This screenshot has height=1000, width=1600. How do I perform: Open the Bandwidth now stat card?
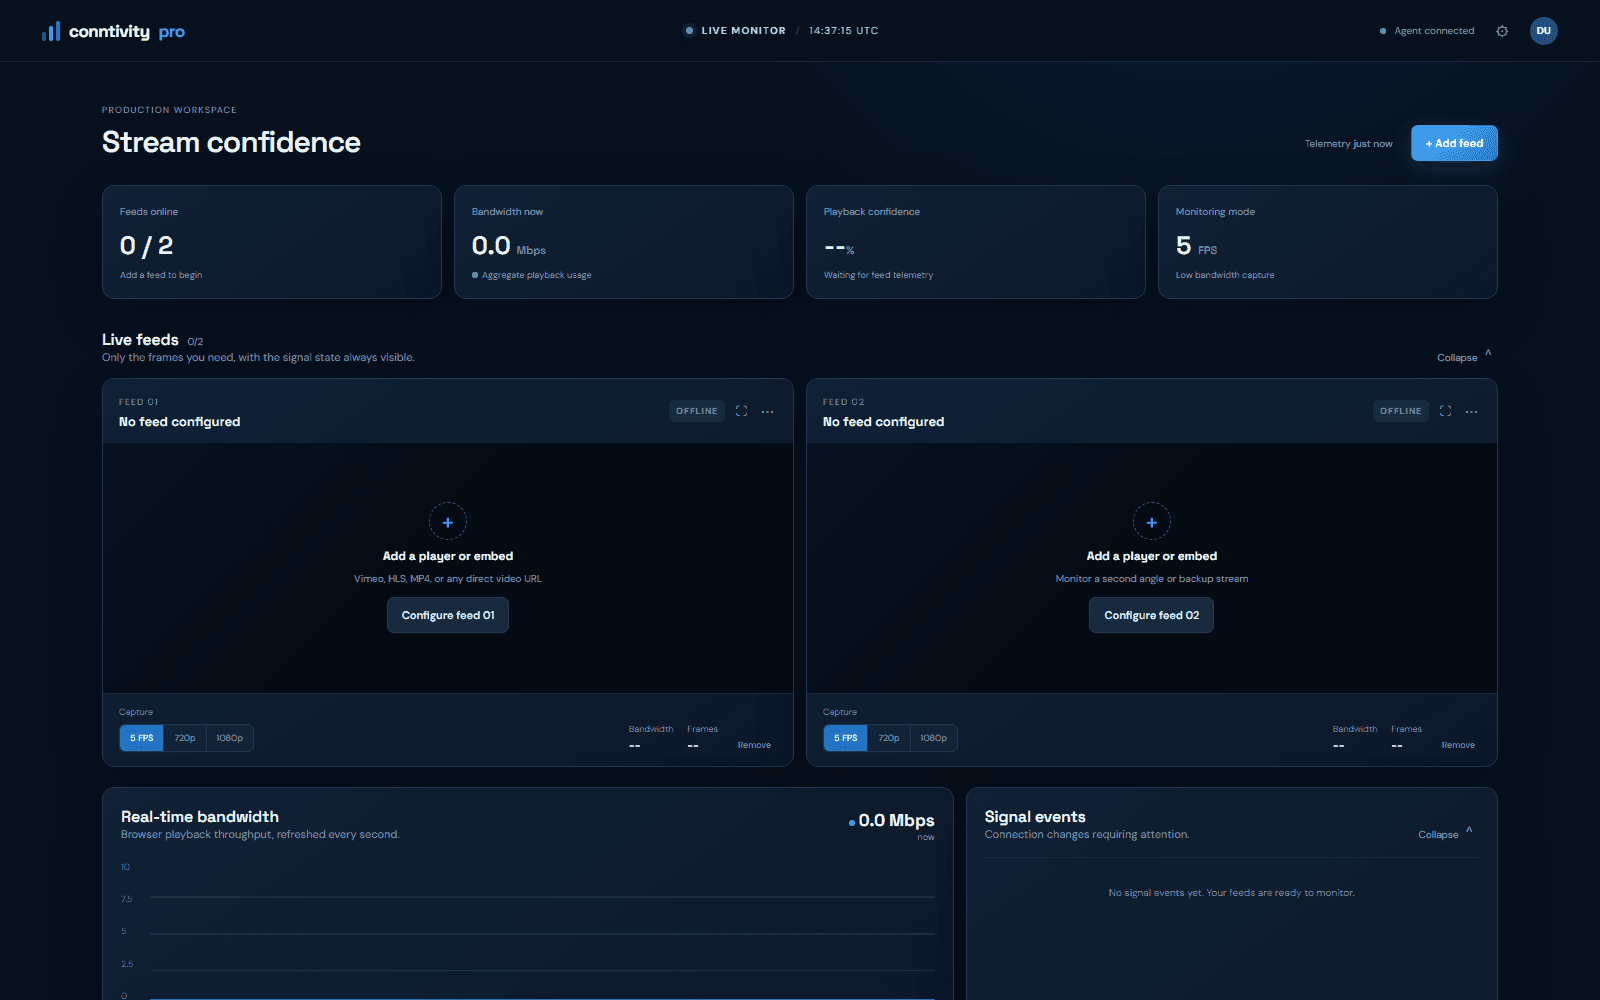pos(624,242)
